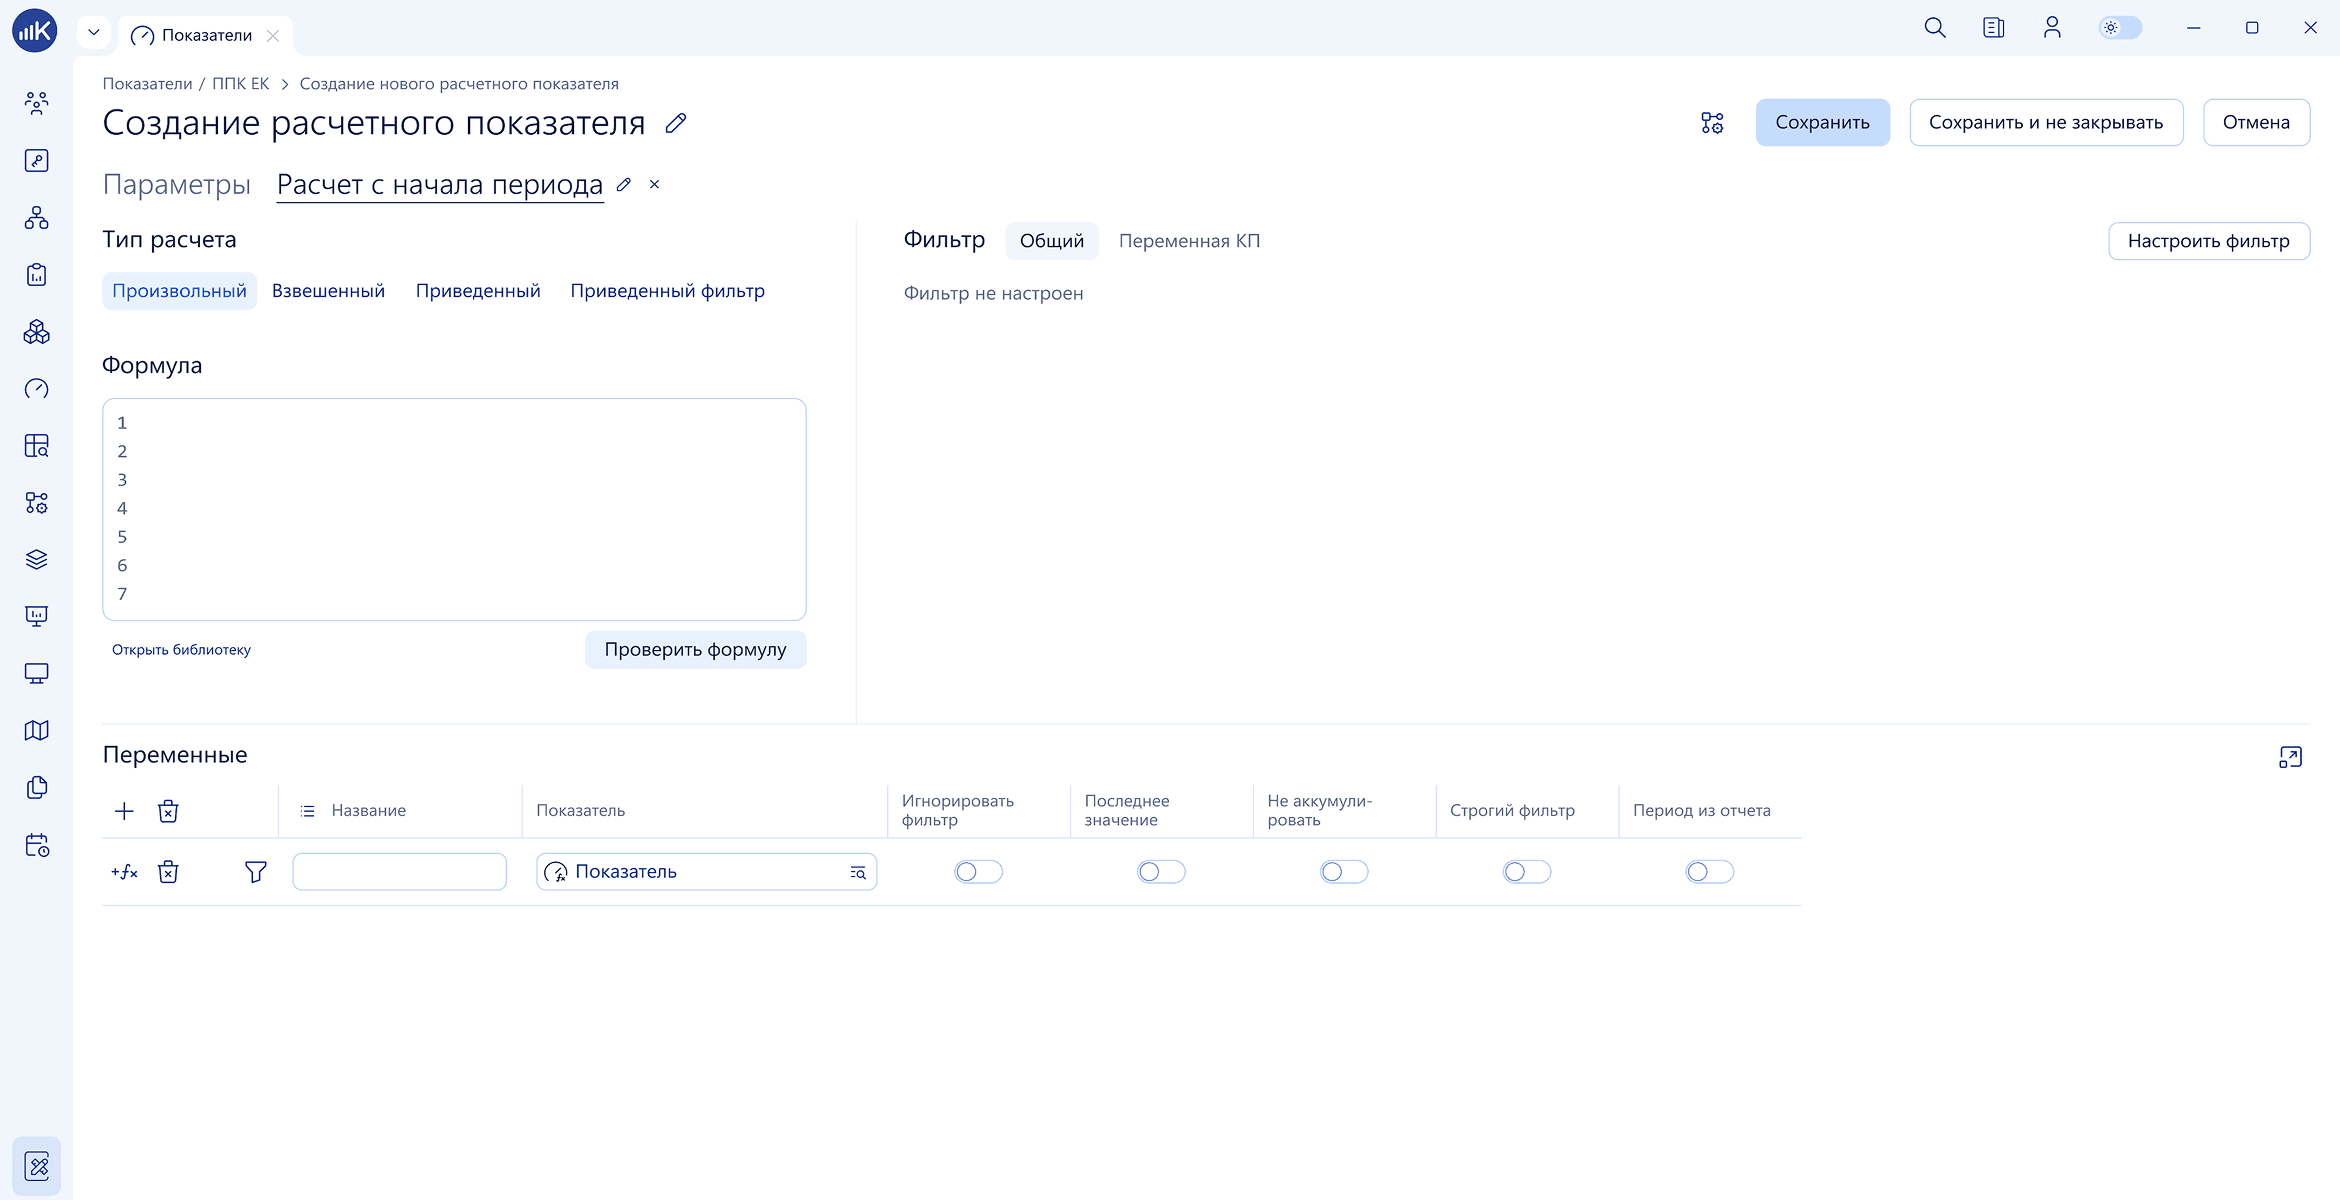Toggle the Период из отчета switch
The width and height of the screenshot is (2340, 1200).
point(1710,872)
